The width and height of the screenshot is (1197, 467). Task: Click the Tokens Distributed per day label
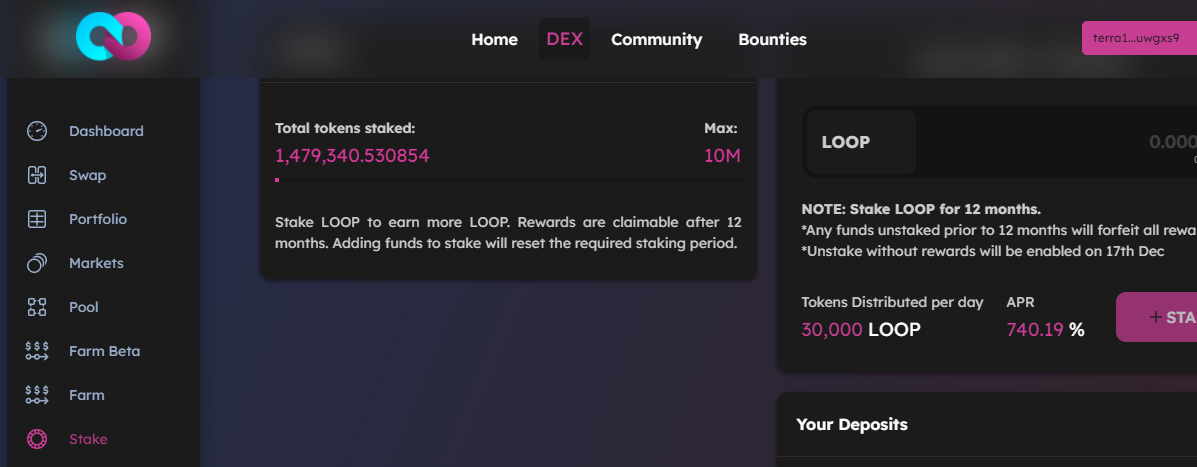pos(892,302)
